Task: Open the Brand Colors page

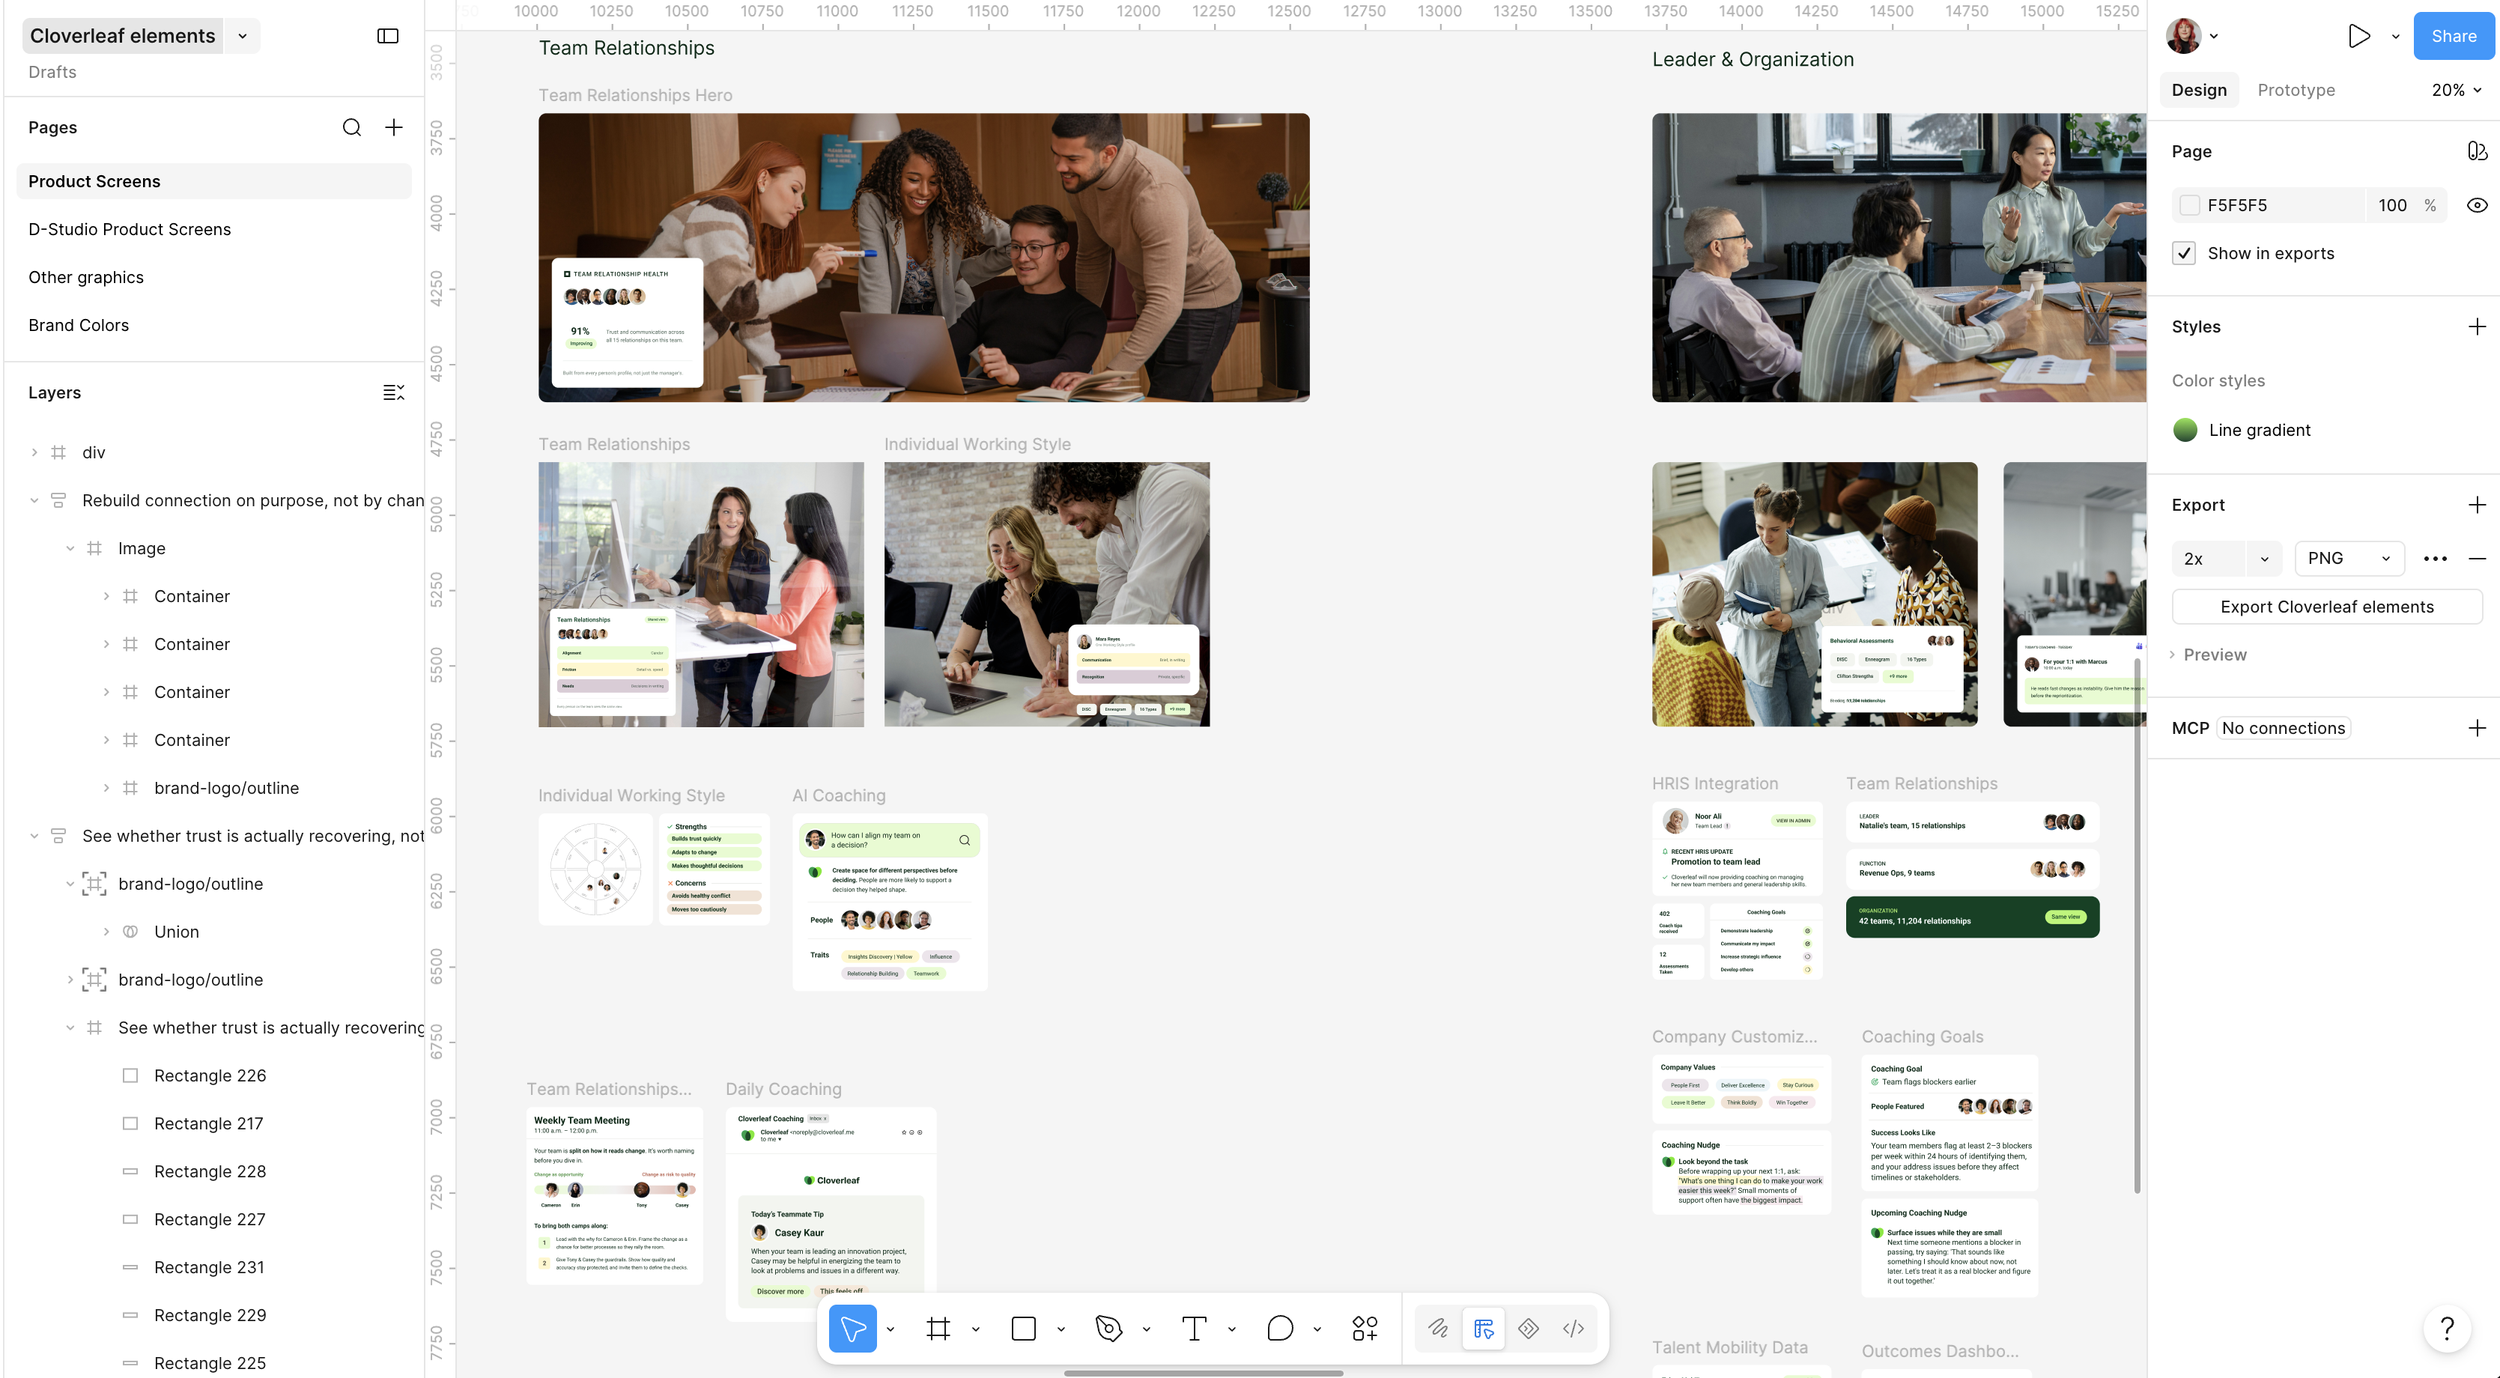Action: pos(214,325)
